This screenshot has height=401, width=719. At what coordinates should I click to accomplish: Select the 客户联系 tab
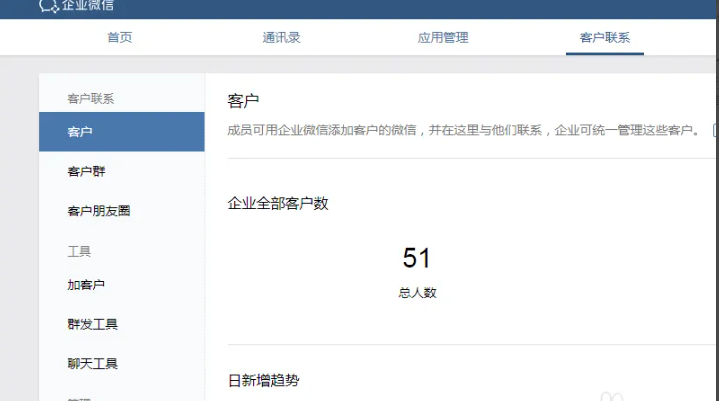[x=605, y=38]
